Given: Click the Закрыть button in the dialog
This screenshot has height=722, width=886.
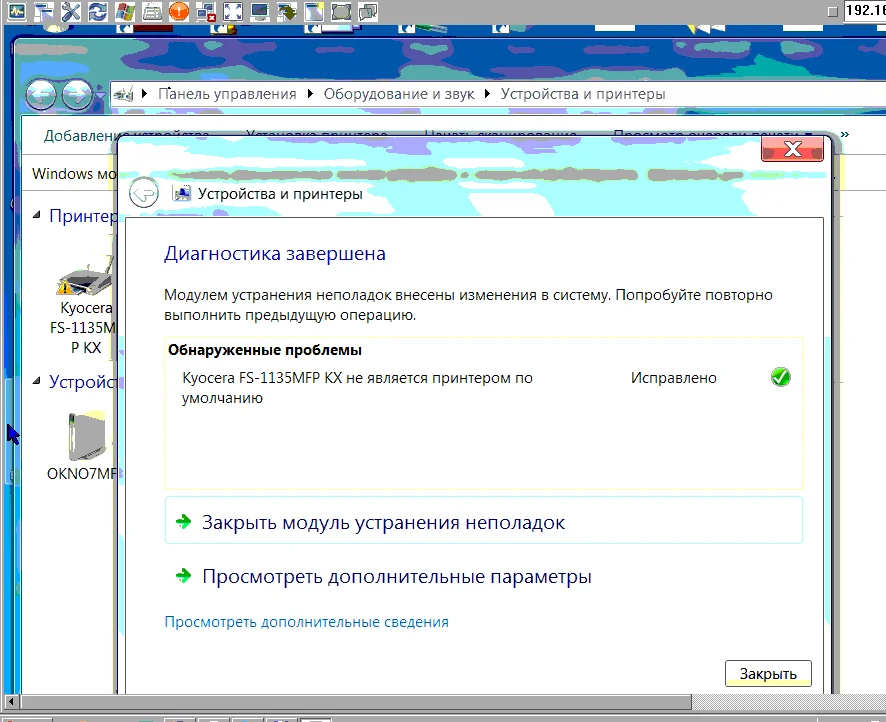Looking at the screenshot, I should point(768,673).
